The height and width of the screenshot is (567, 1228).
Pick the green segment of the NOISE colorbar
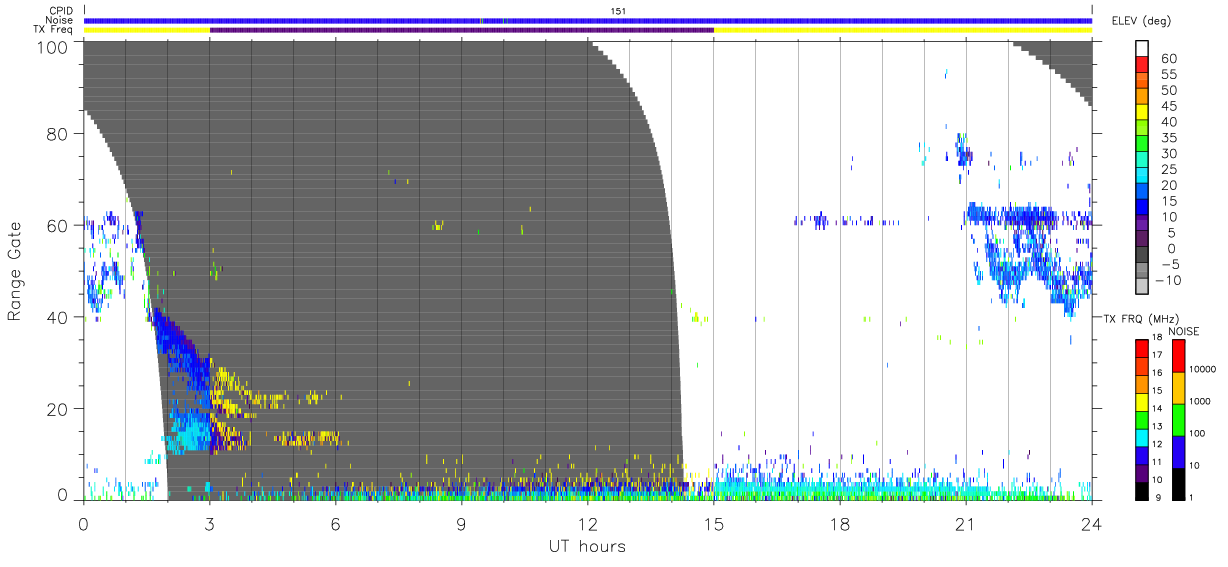pyautogui.click(x=1179, y=419)
